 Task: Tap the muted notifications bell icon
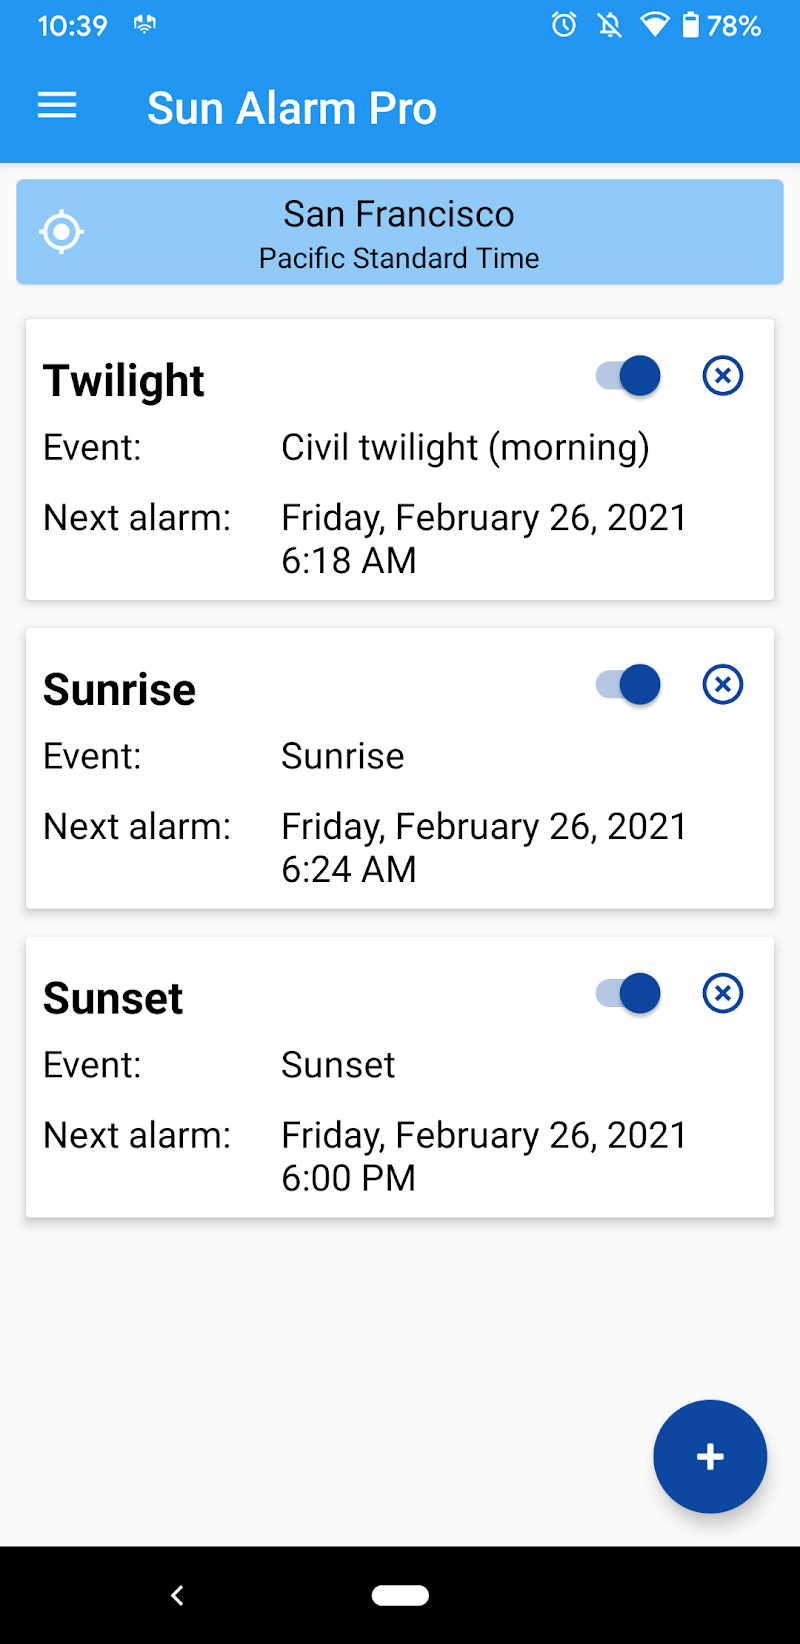609,25
